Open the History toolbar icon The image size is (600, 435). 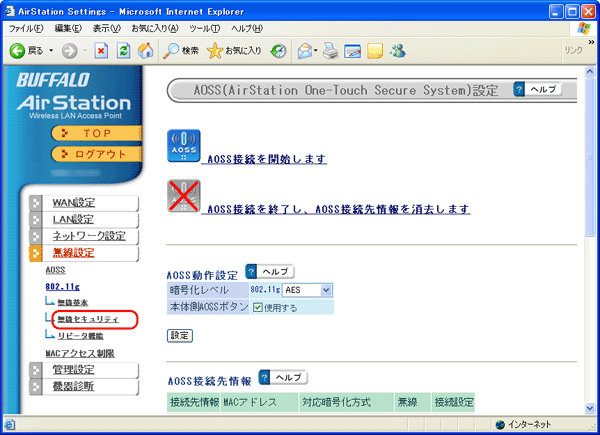(279, 50)
